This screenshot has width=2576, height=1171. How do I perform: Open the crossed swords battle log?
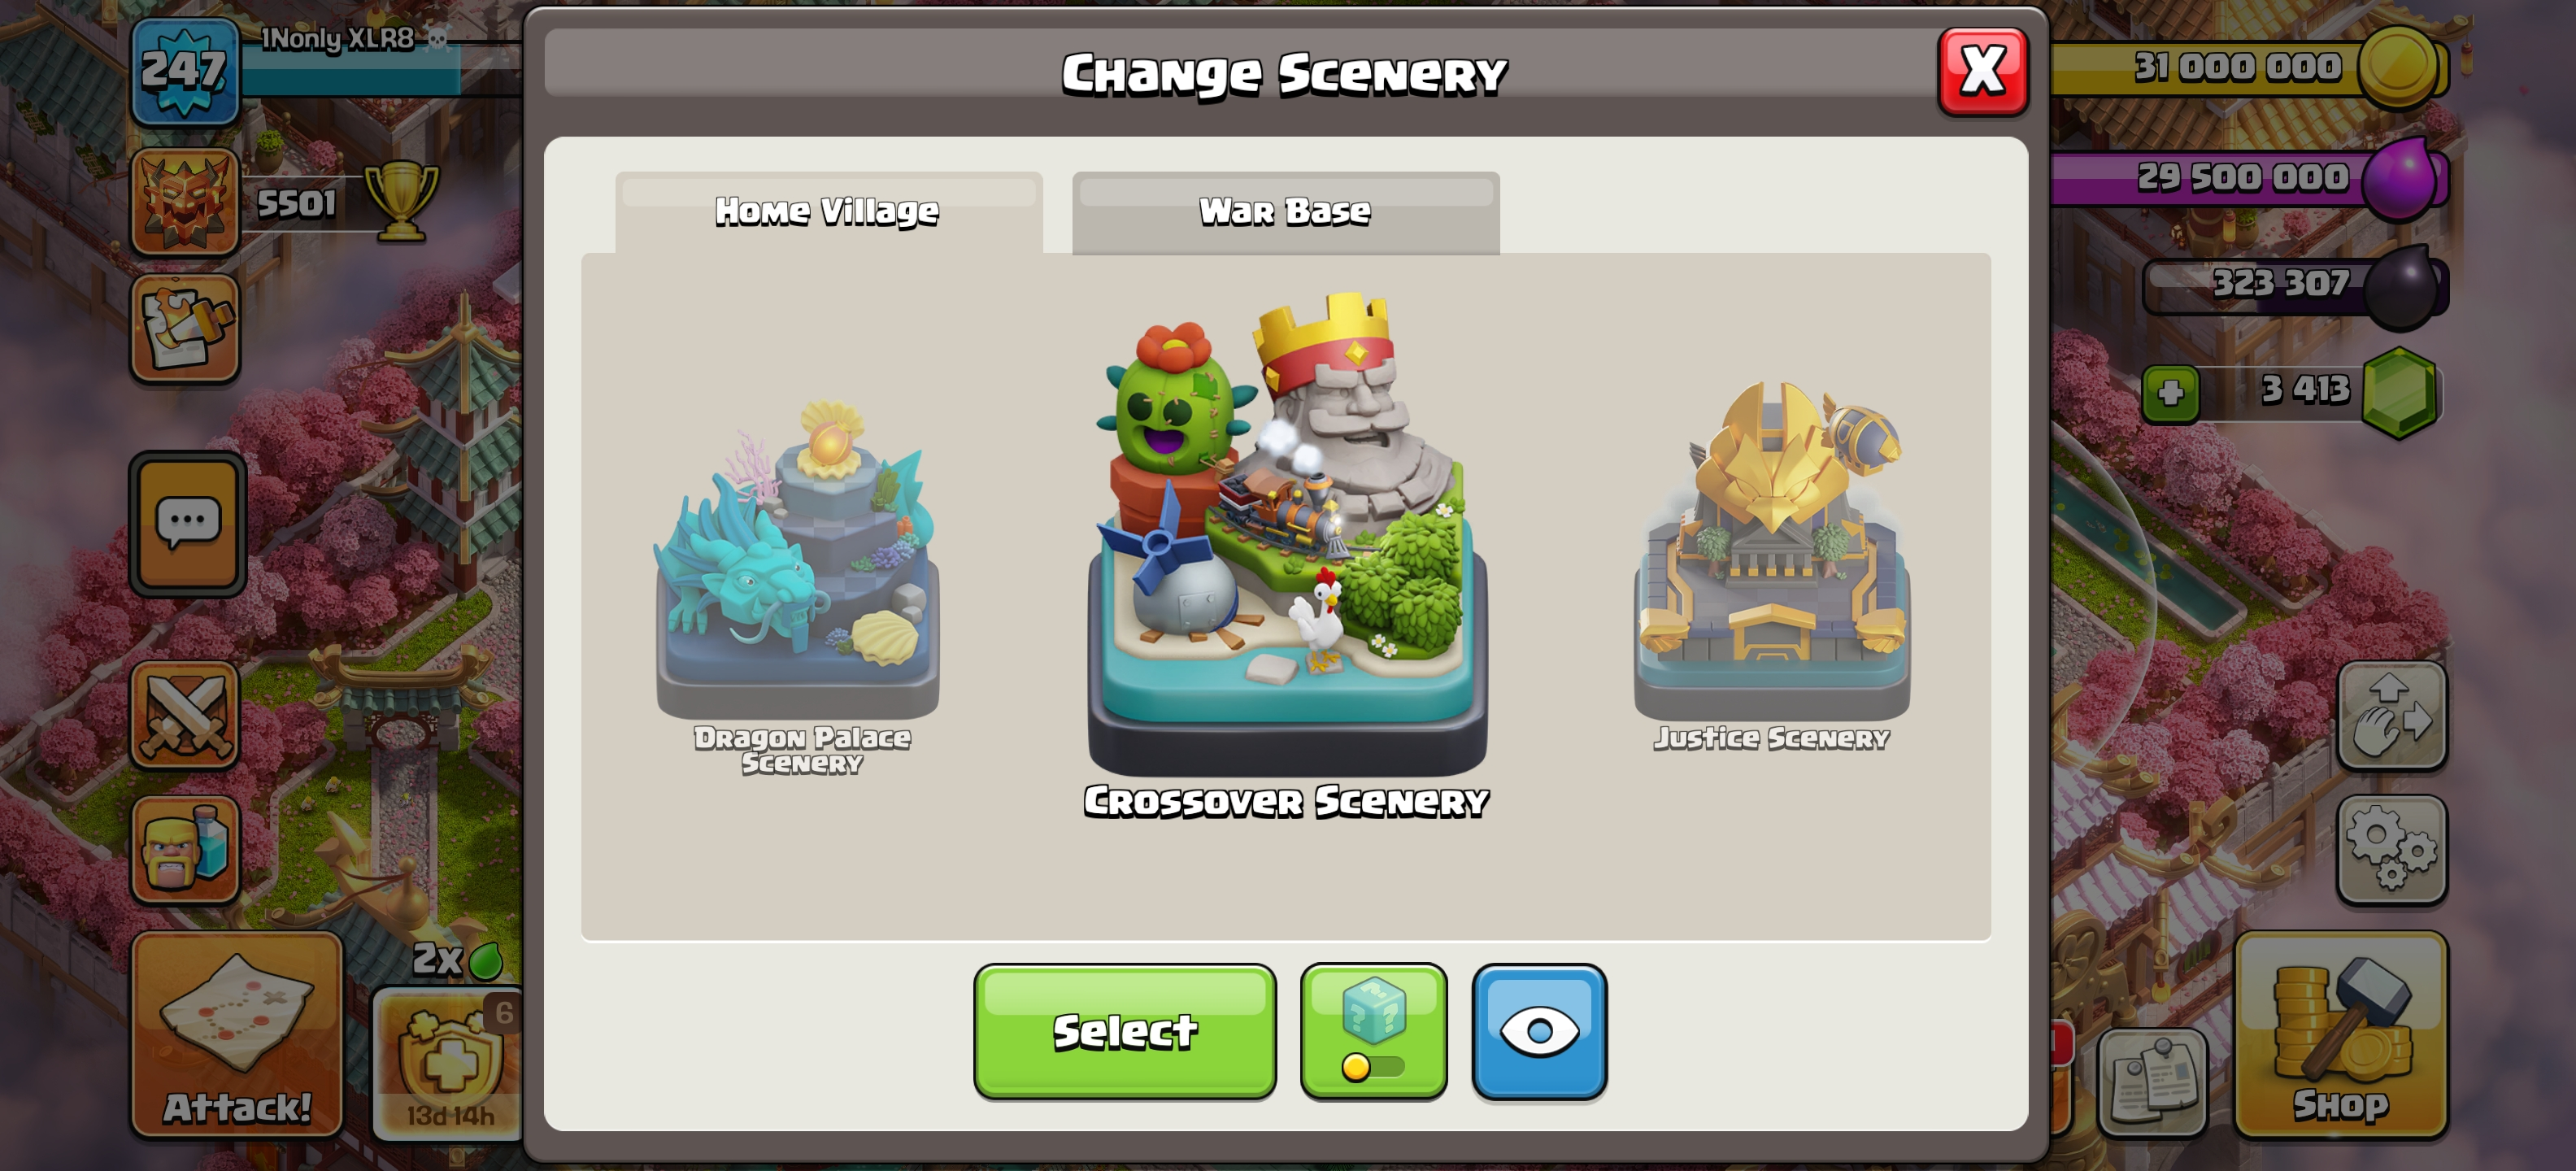[186, 715]
